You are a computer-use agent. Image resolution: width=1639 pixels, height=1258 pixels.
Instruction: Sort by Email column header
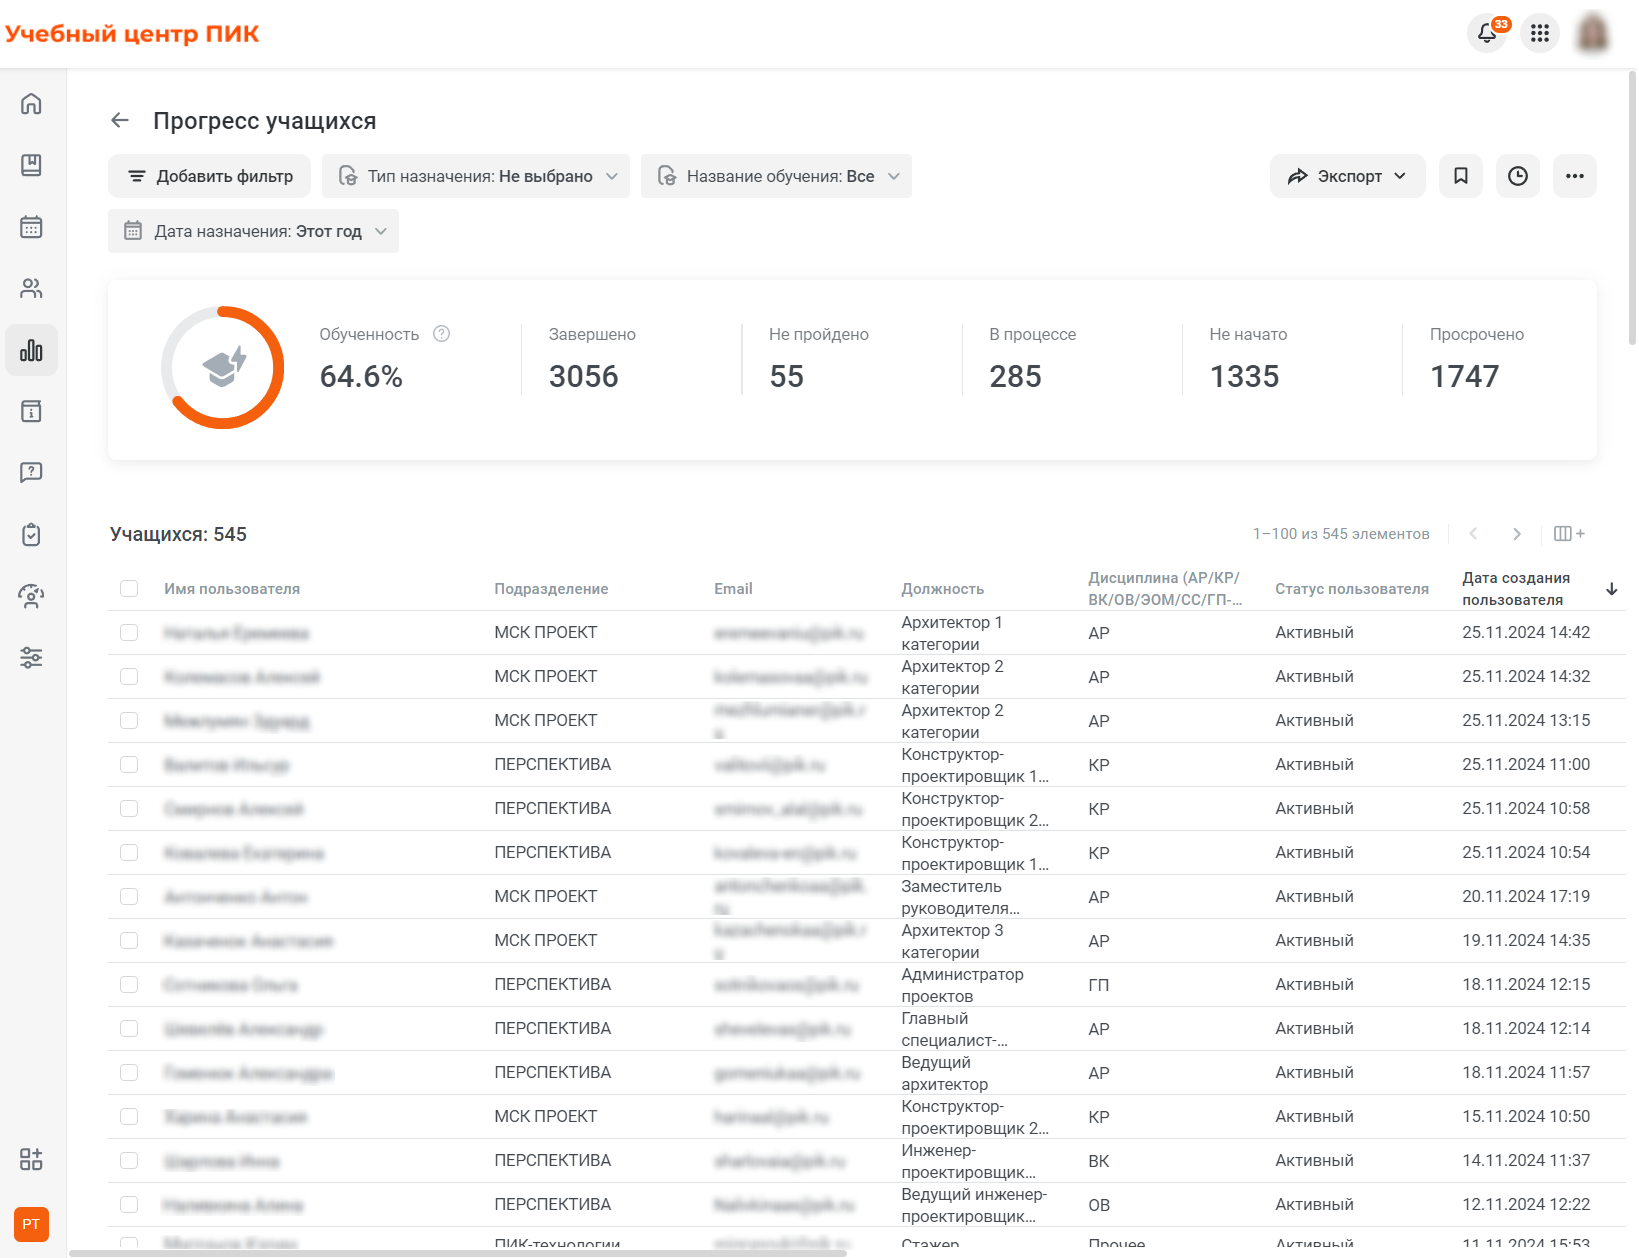click(733, 589)
